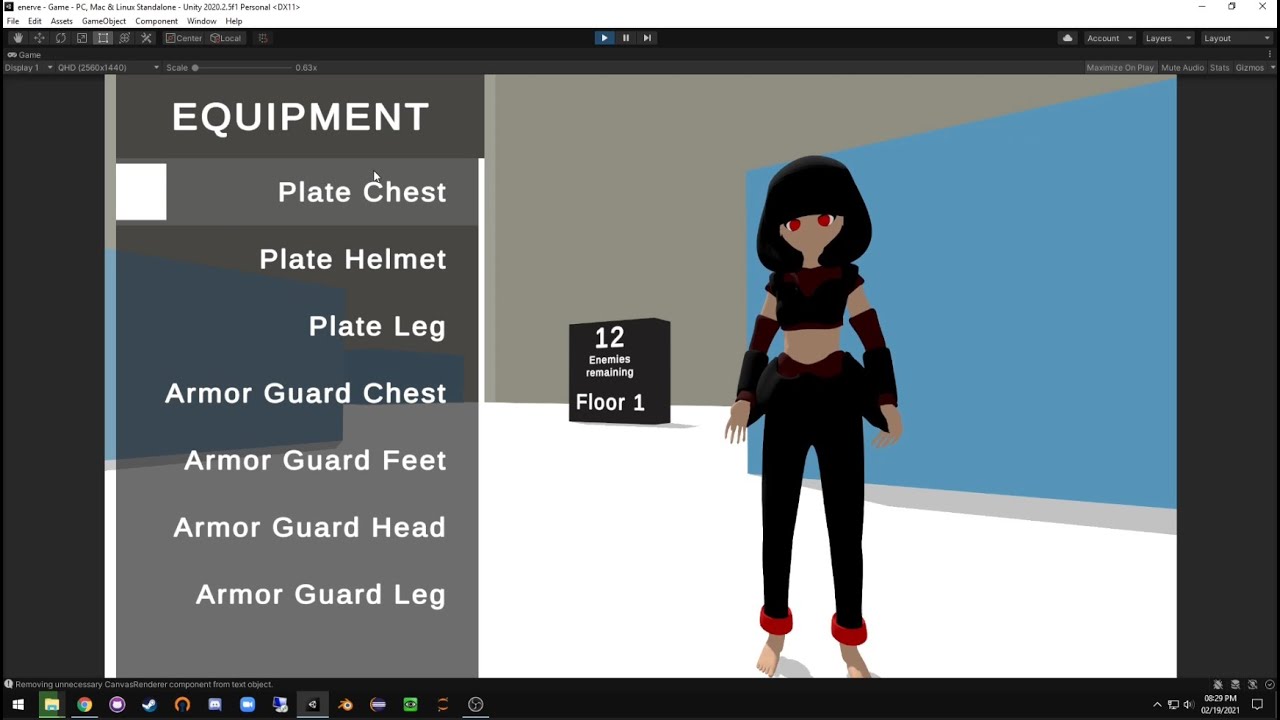Choose Armor Guard Chest item
Viewport: 1280px width, 720px height.
(x=297, y=393)
